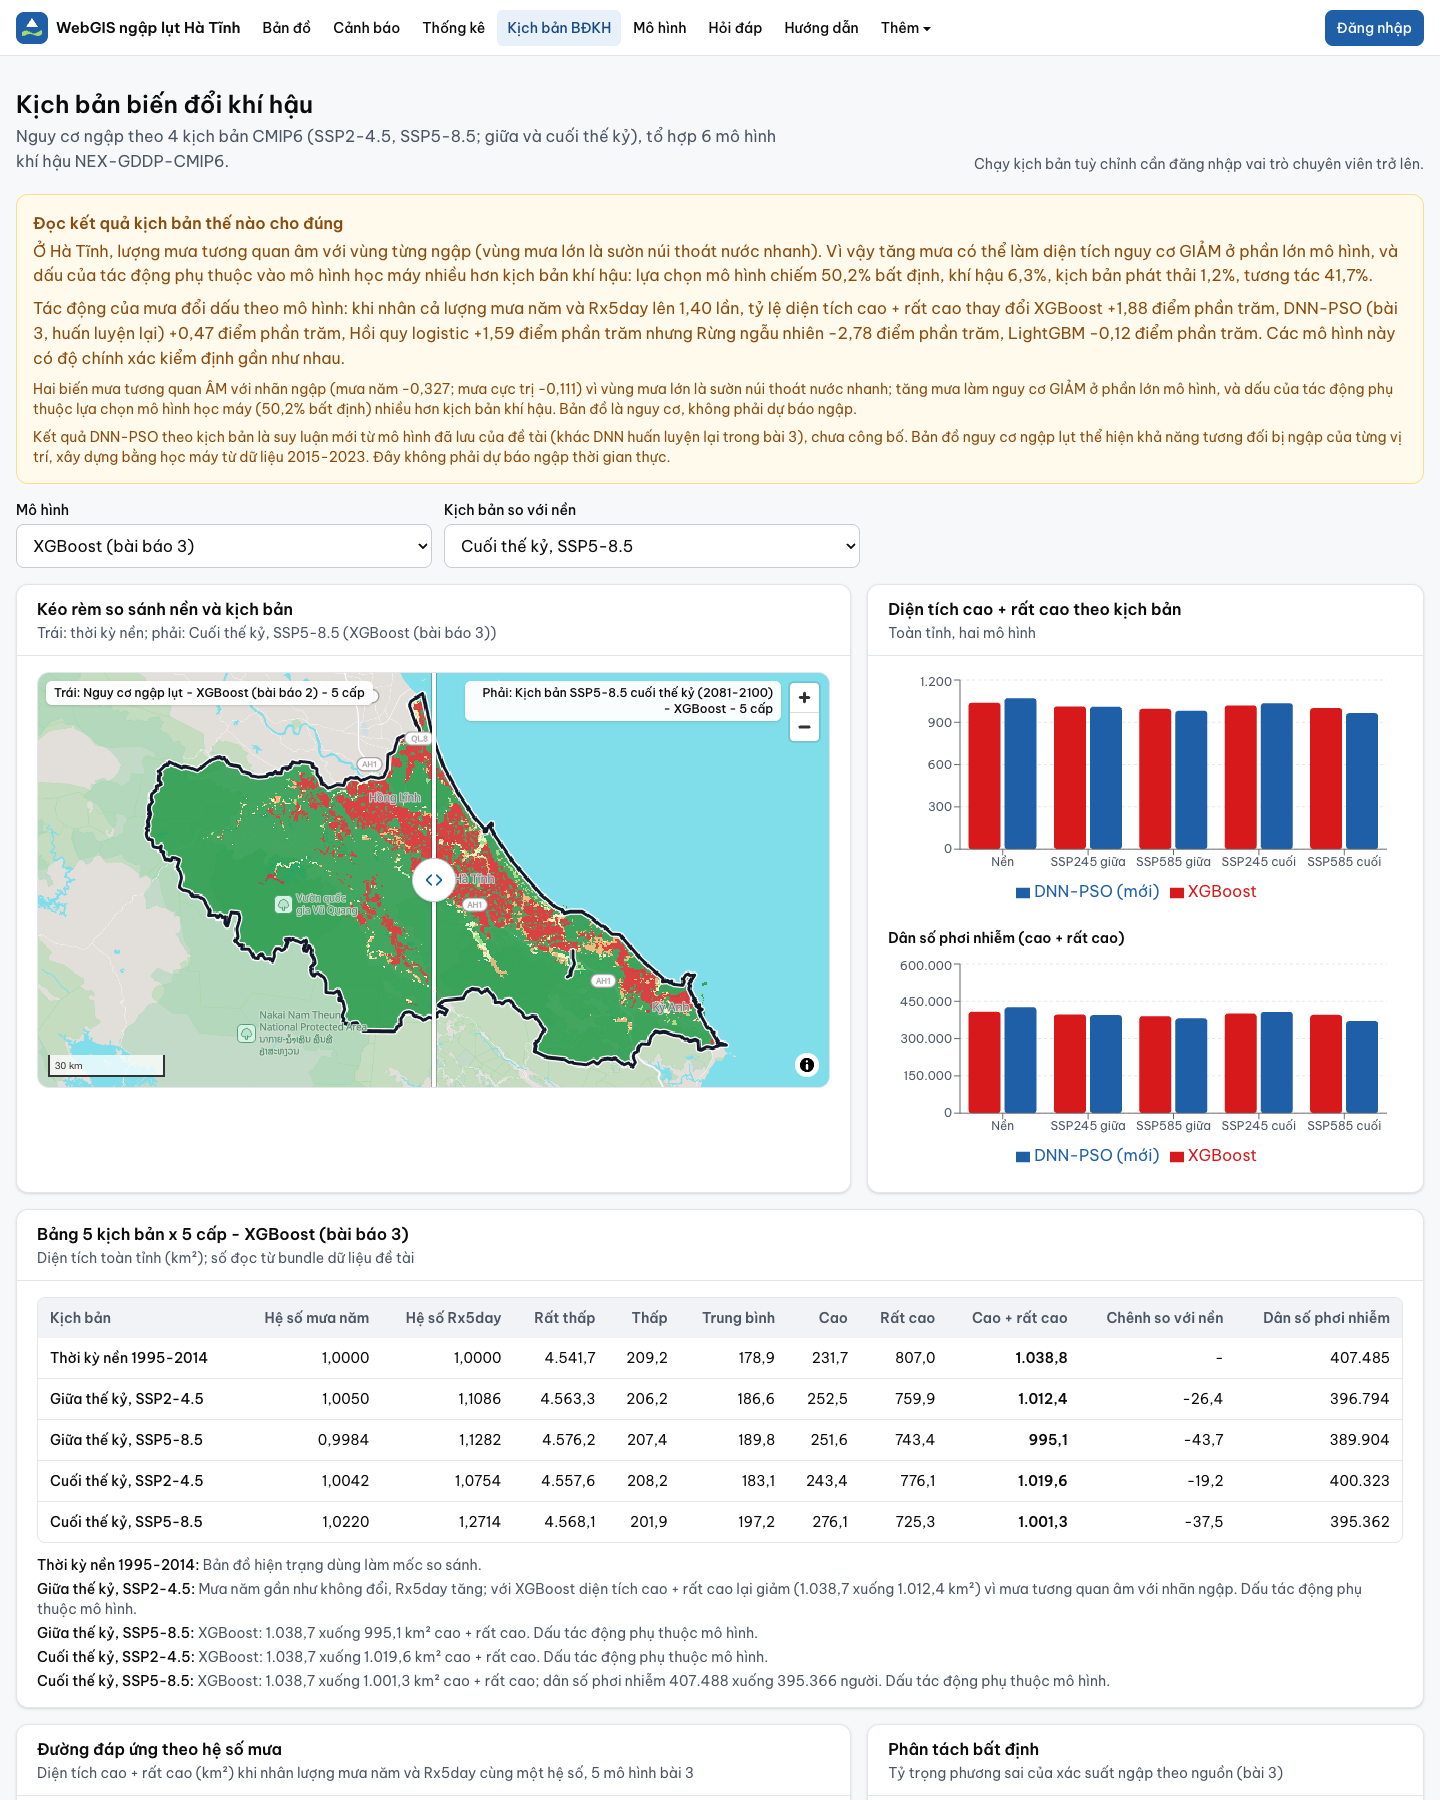Click the population value 395.362
Image resolution: width=1440 pixels, height=1800 pixels.
[x=1360, y=1522]
